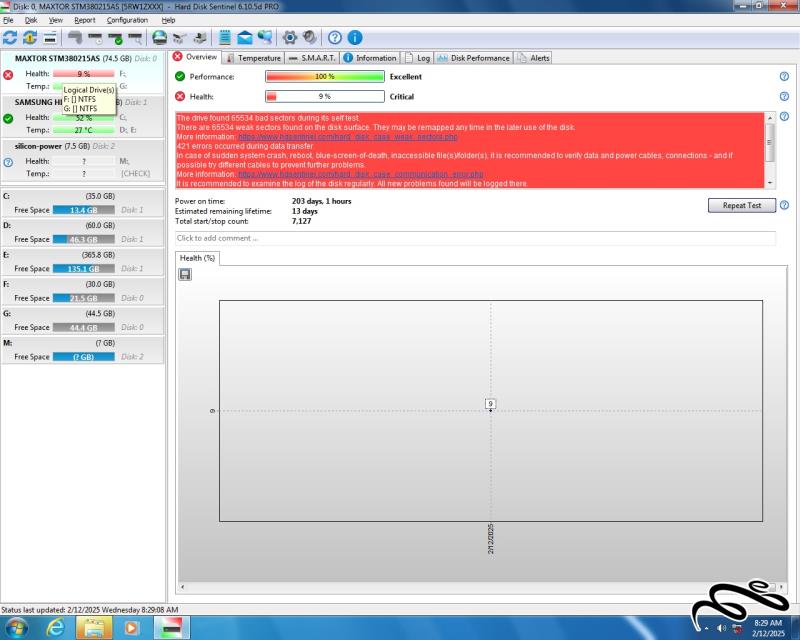Open the File menu
Screen dimensions: 800x640
tap(8, 20)
